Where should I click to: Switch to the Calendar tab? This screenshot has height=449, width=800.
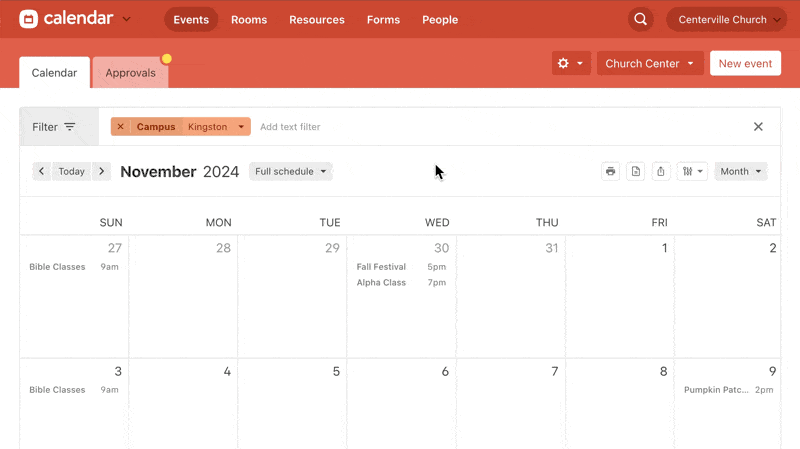(x=54, y=72)
